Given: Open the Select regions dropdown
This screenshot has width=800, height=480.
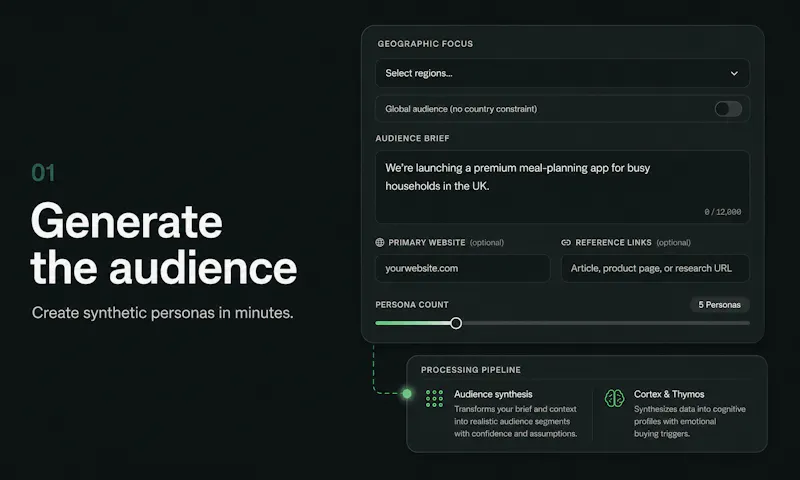Looking at the screenshot, I should pos(562,73).
